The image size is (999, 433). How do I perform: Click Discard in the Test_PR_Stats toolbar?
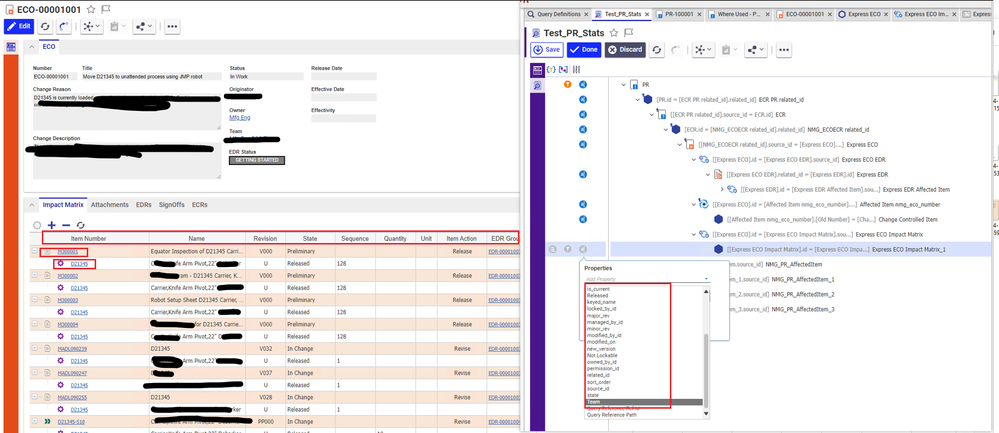click(x=625, y=49)
